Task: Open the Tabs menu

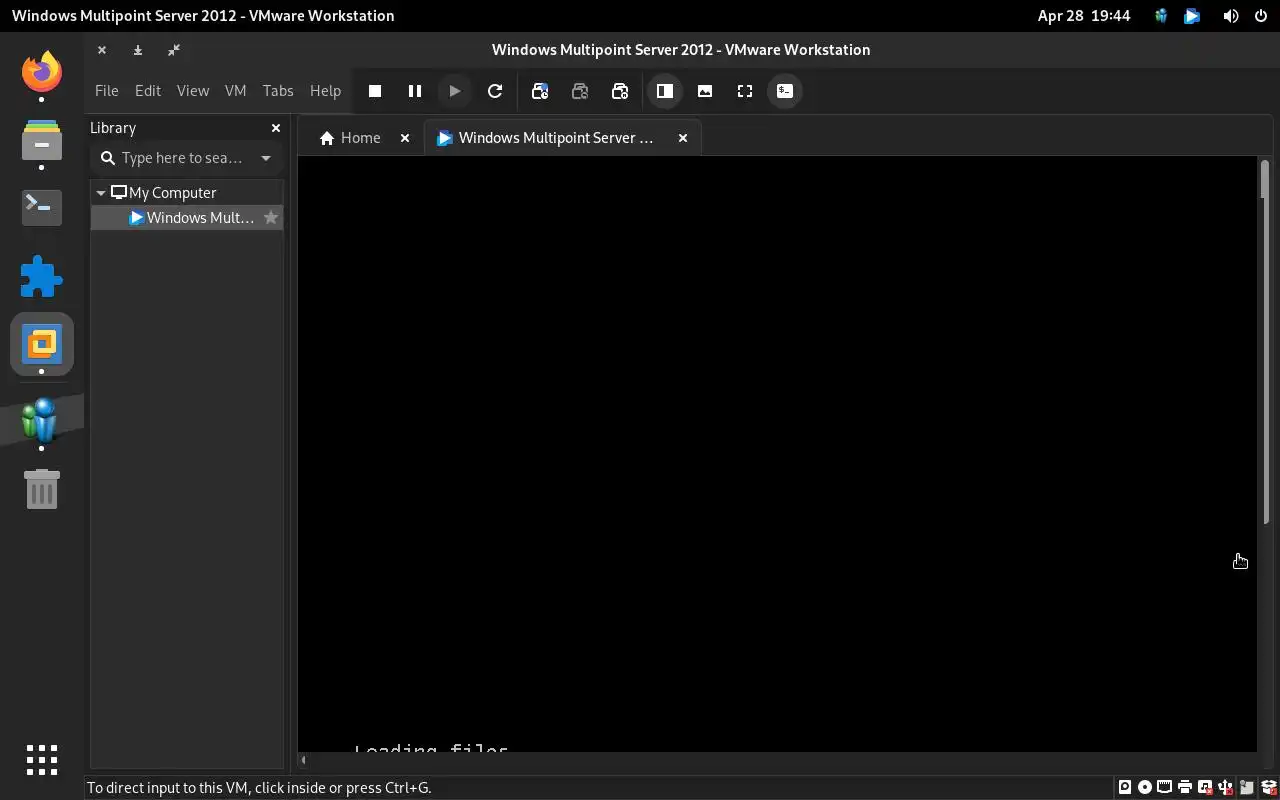Action: pyautogui.click(x=278, y=90)
